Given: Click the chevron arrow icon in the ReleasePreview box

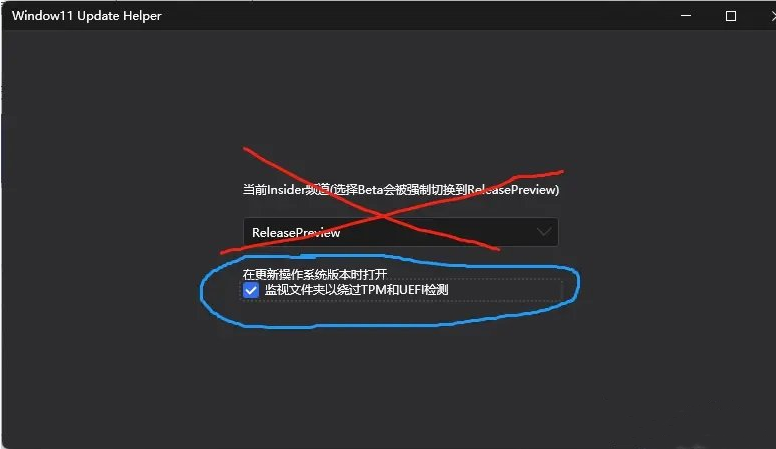Looking at the screenshot, I should [x=544, y=232].
